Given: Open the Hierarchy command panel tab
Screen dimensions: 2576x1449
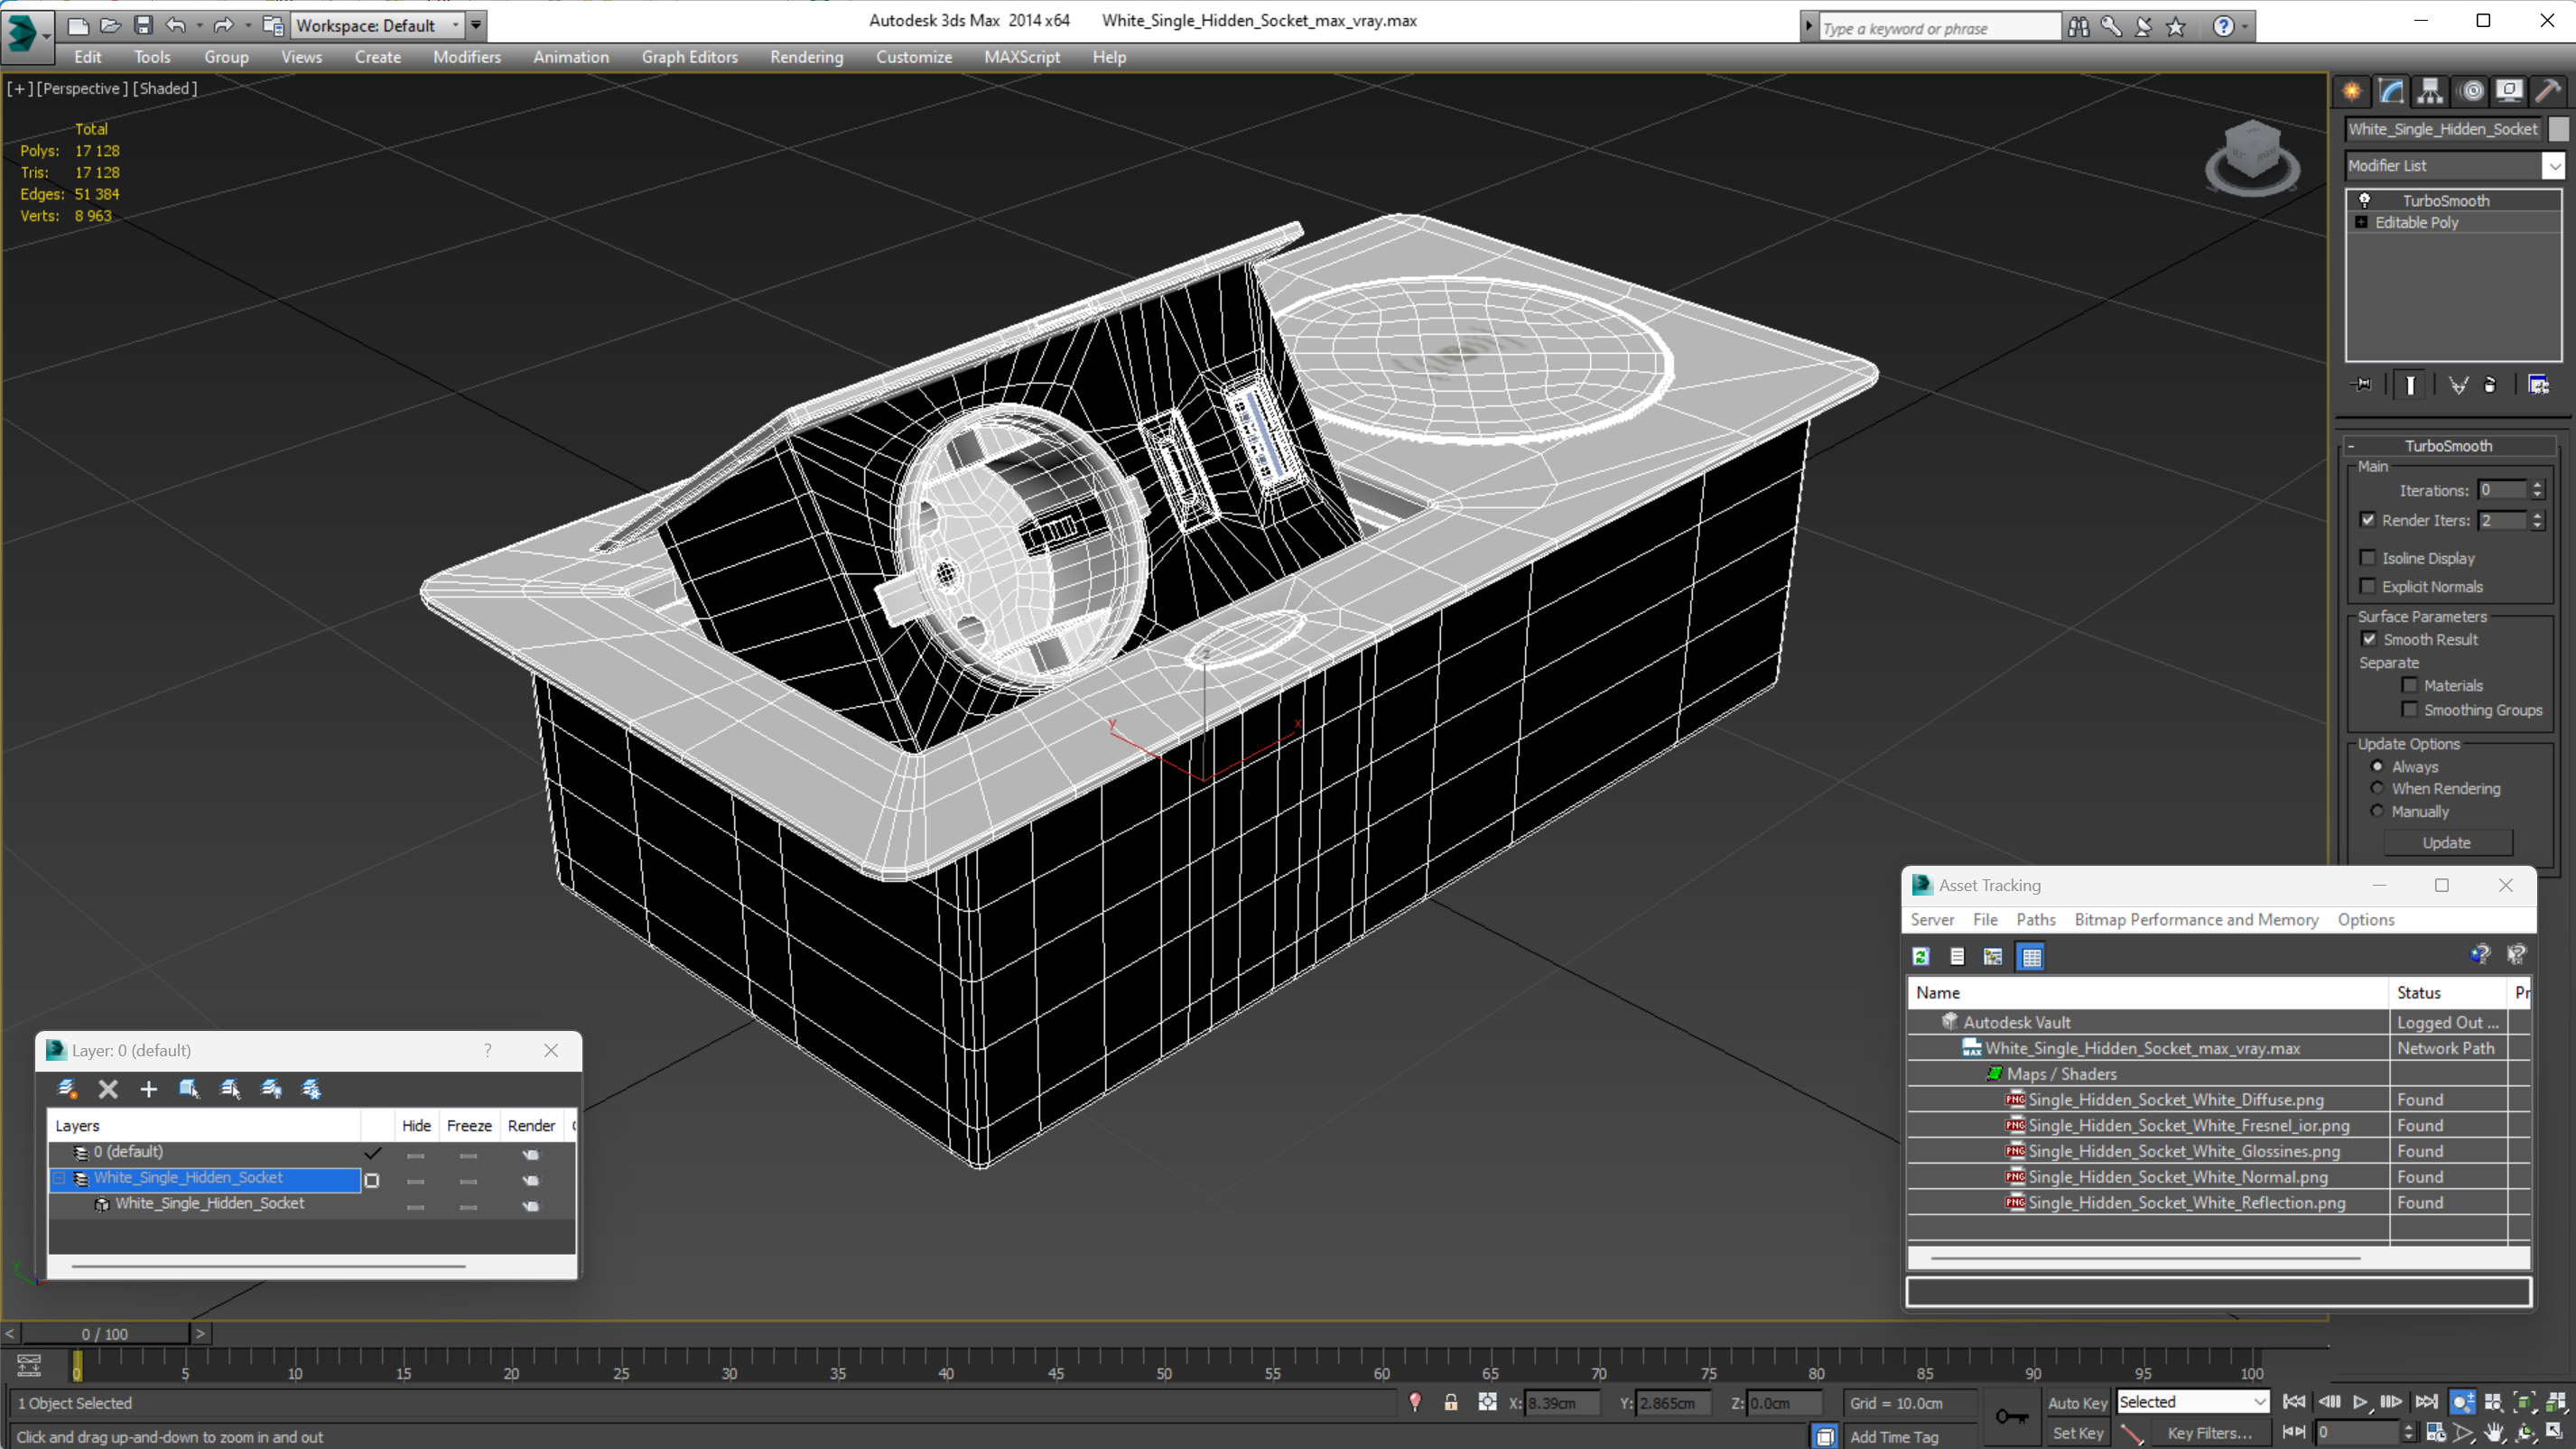Looking at the screenshot, I should click(2430, 92).
